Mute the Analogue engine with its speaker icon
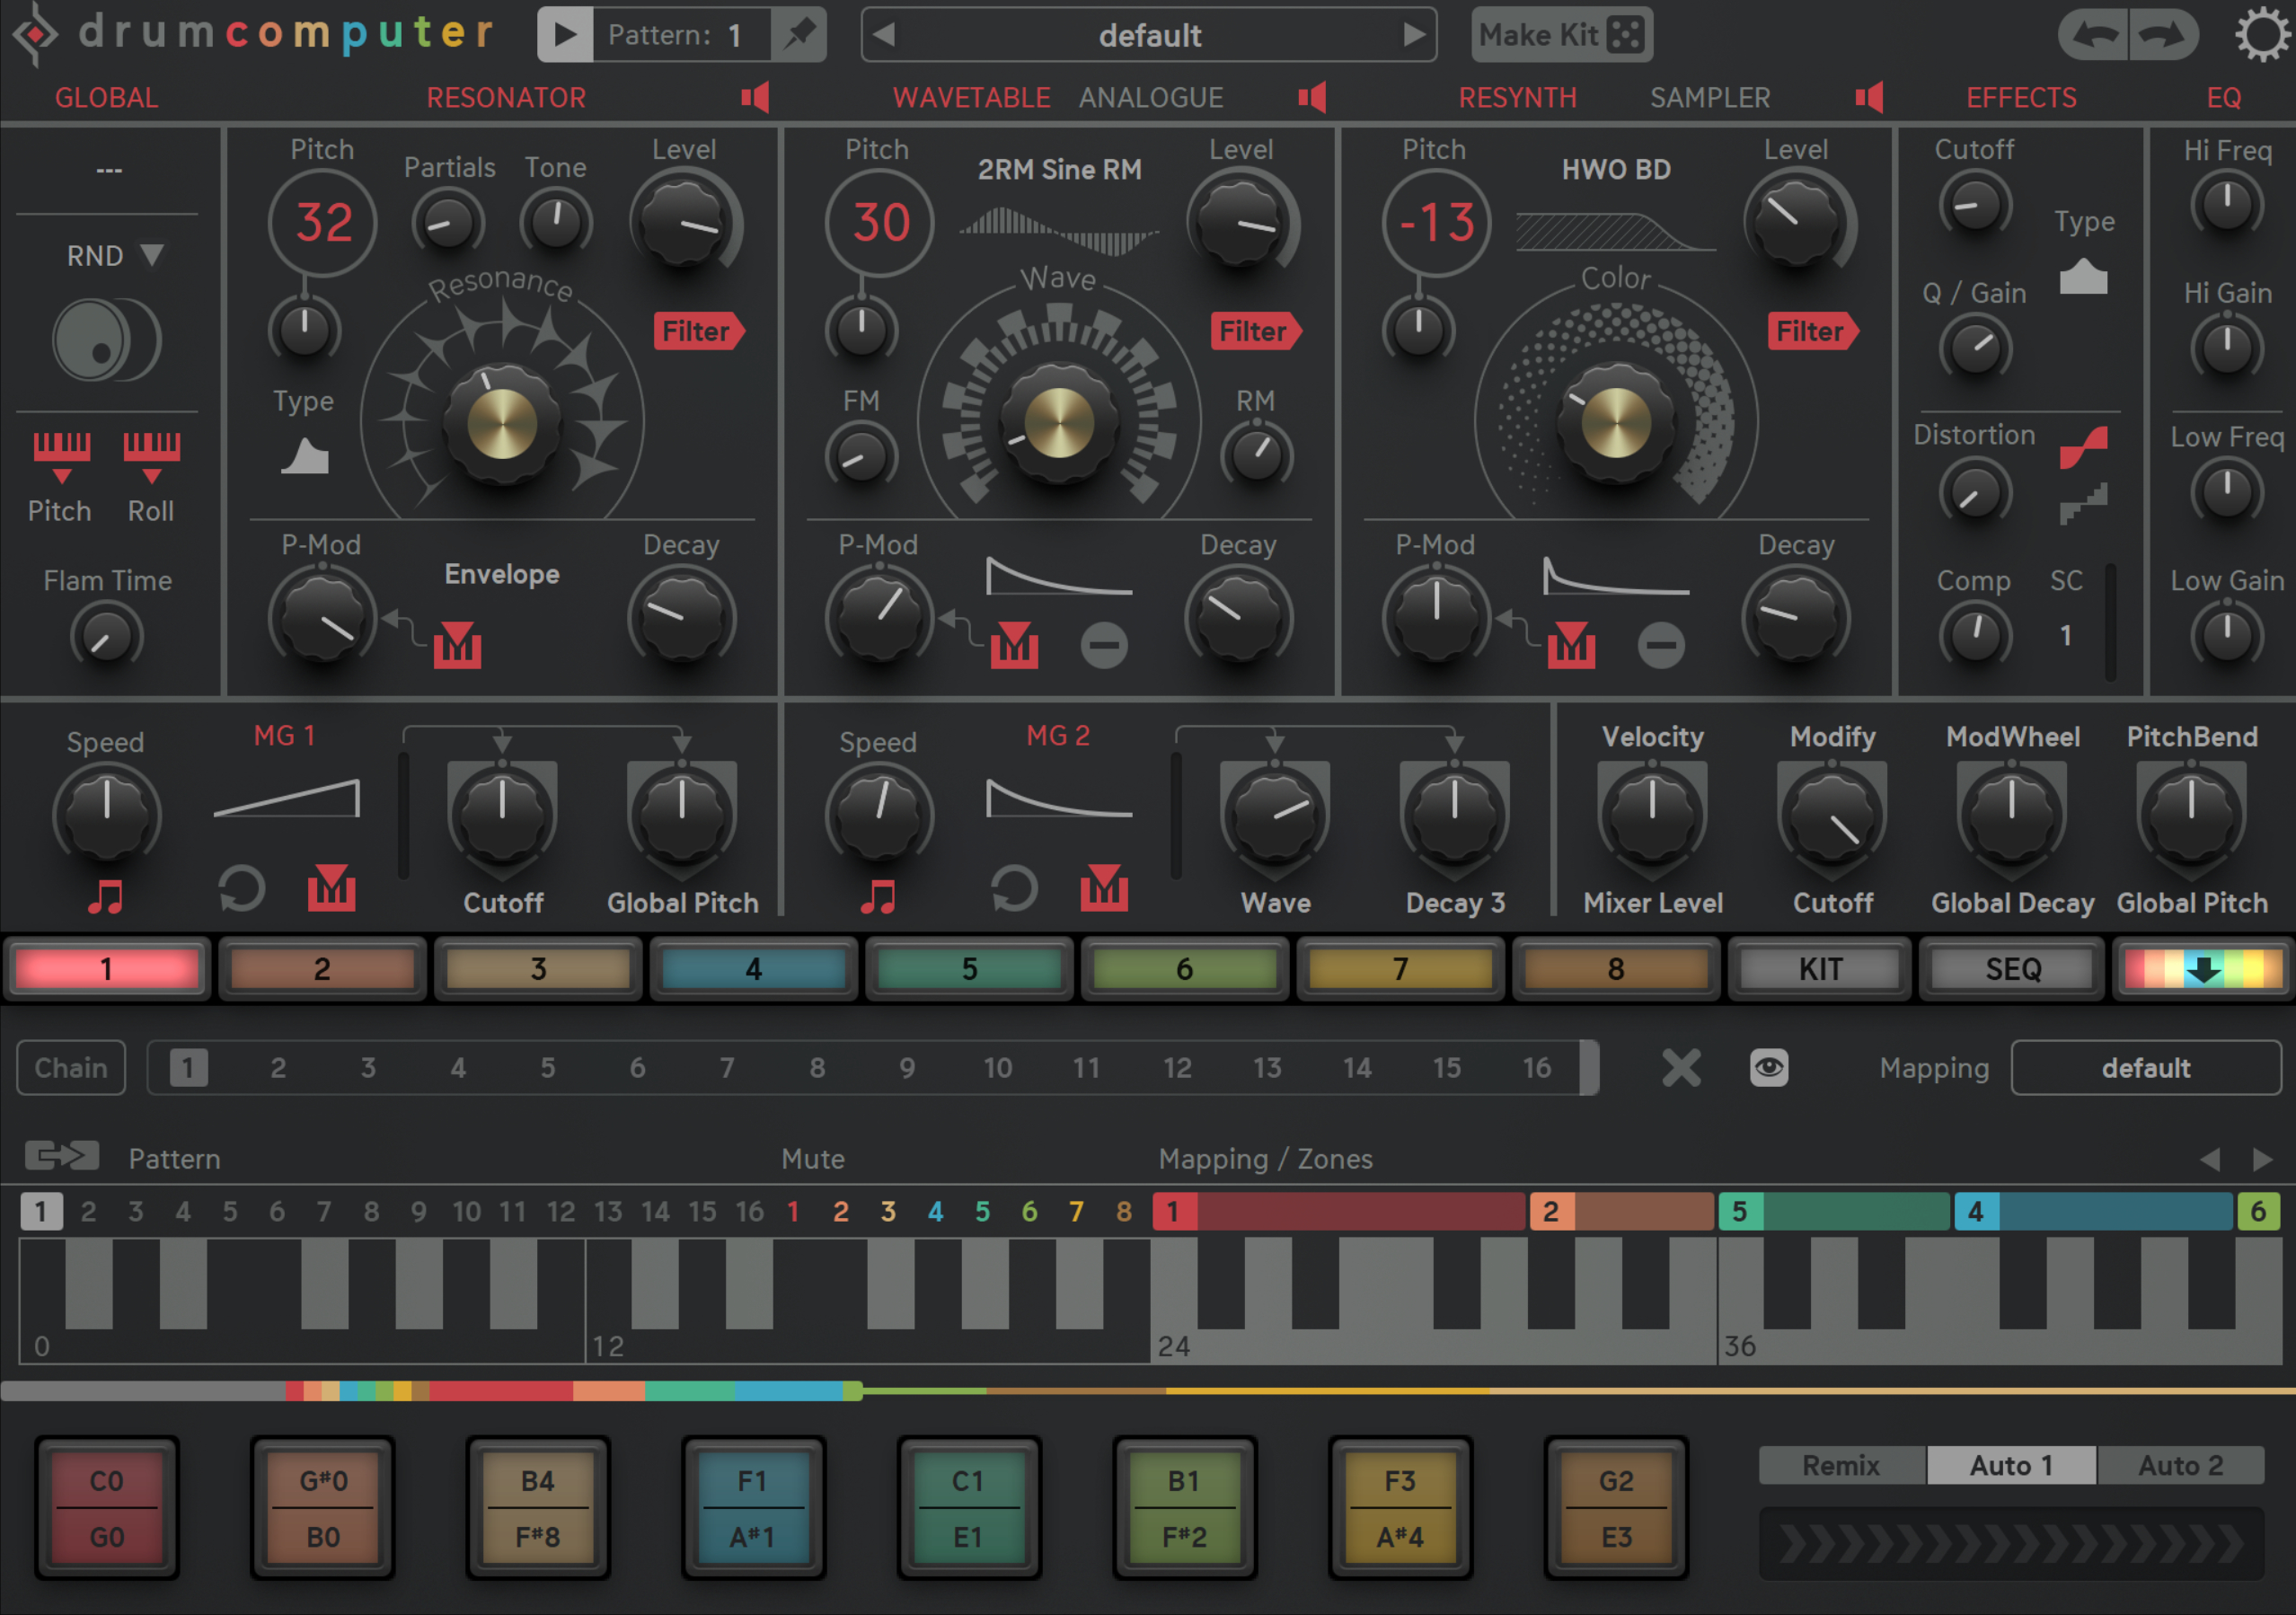 pyautogui.click(x=1312, y=97)
